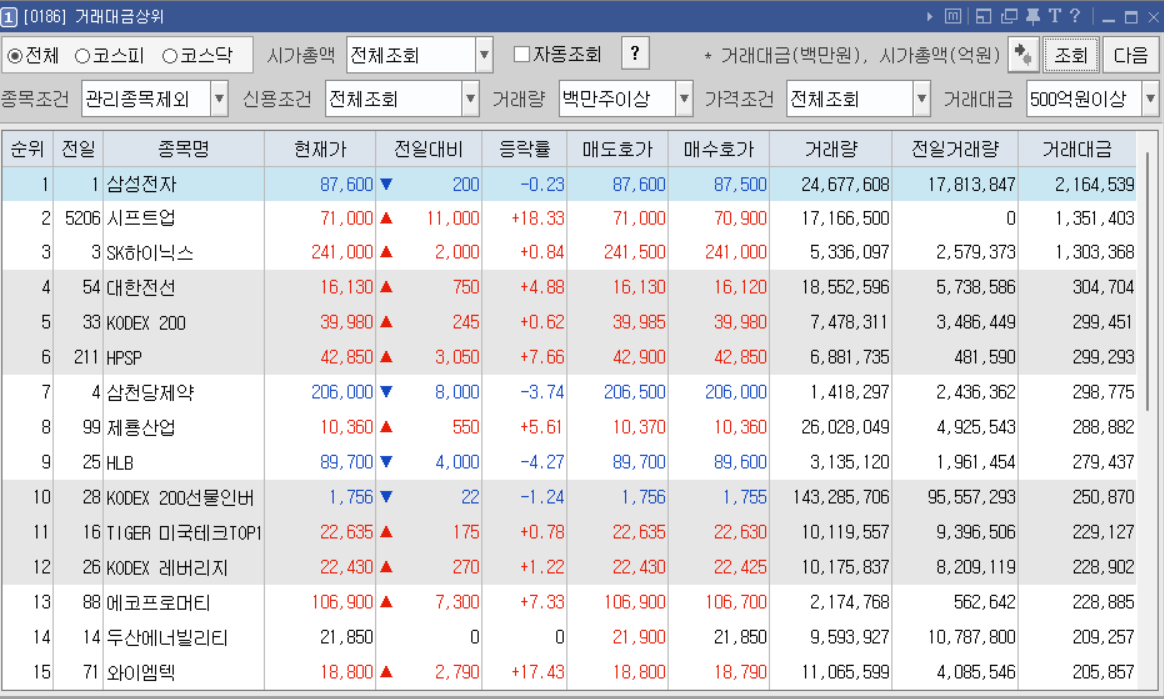Select the 삼성전자 stock row name

142,184
